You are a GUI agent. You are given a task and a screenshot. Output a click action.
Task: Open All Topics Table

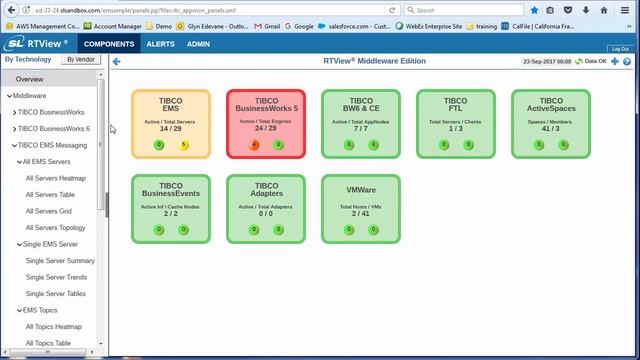pyautogui.click(x=48, y=343)
